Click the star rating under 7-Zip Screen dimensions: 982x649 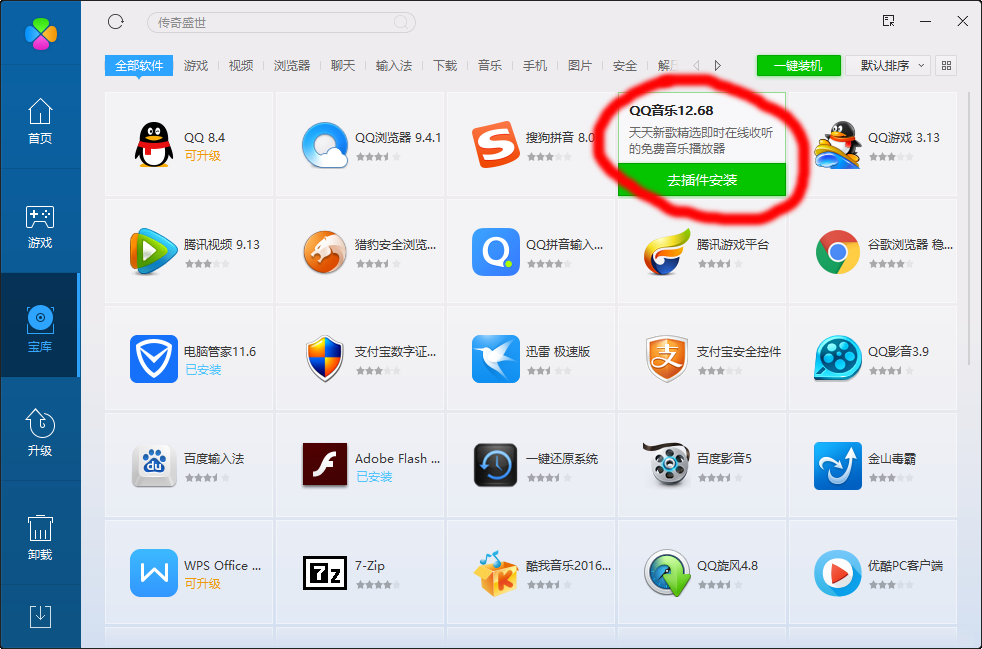(x=378, y=584)
